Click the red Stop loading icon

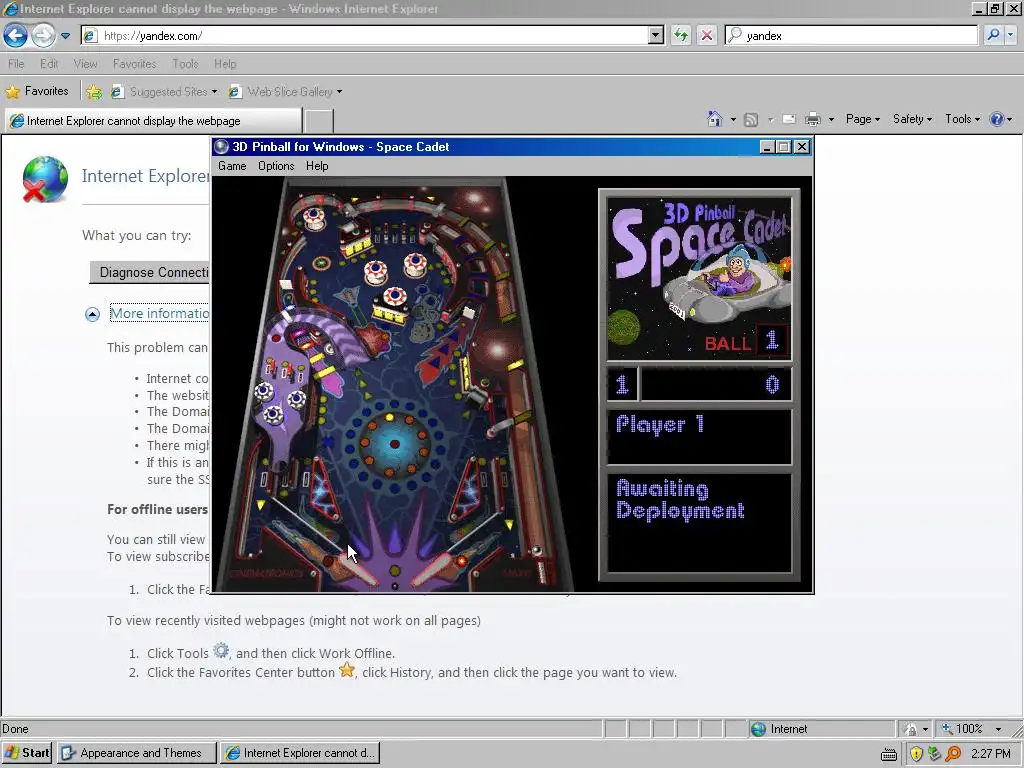tap(707, 36)
